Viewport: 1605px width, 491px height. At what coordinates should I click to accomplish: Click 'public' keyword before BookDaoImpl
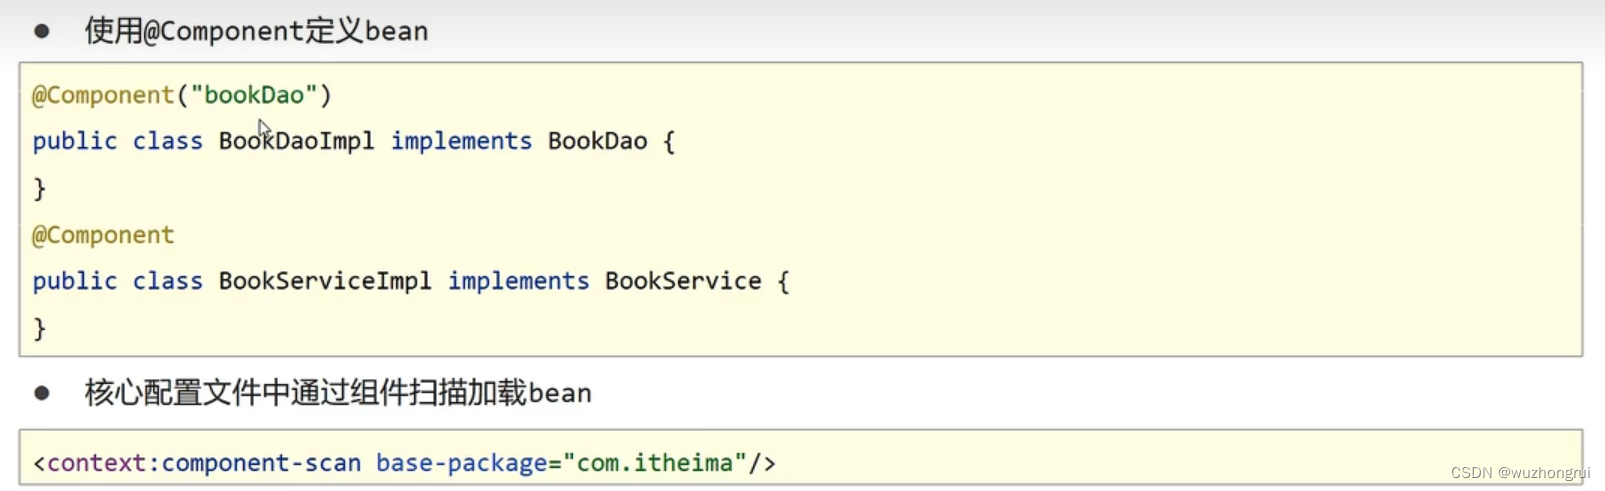(x=75, y=141)
